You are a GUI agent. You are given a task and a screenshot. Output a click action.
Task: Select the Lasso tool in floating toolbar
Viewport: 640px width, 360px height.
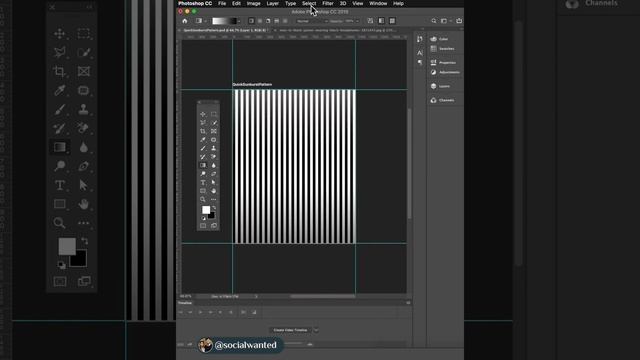203,123
